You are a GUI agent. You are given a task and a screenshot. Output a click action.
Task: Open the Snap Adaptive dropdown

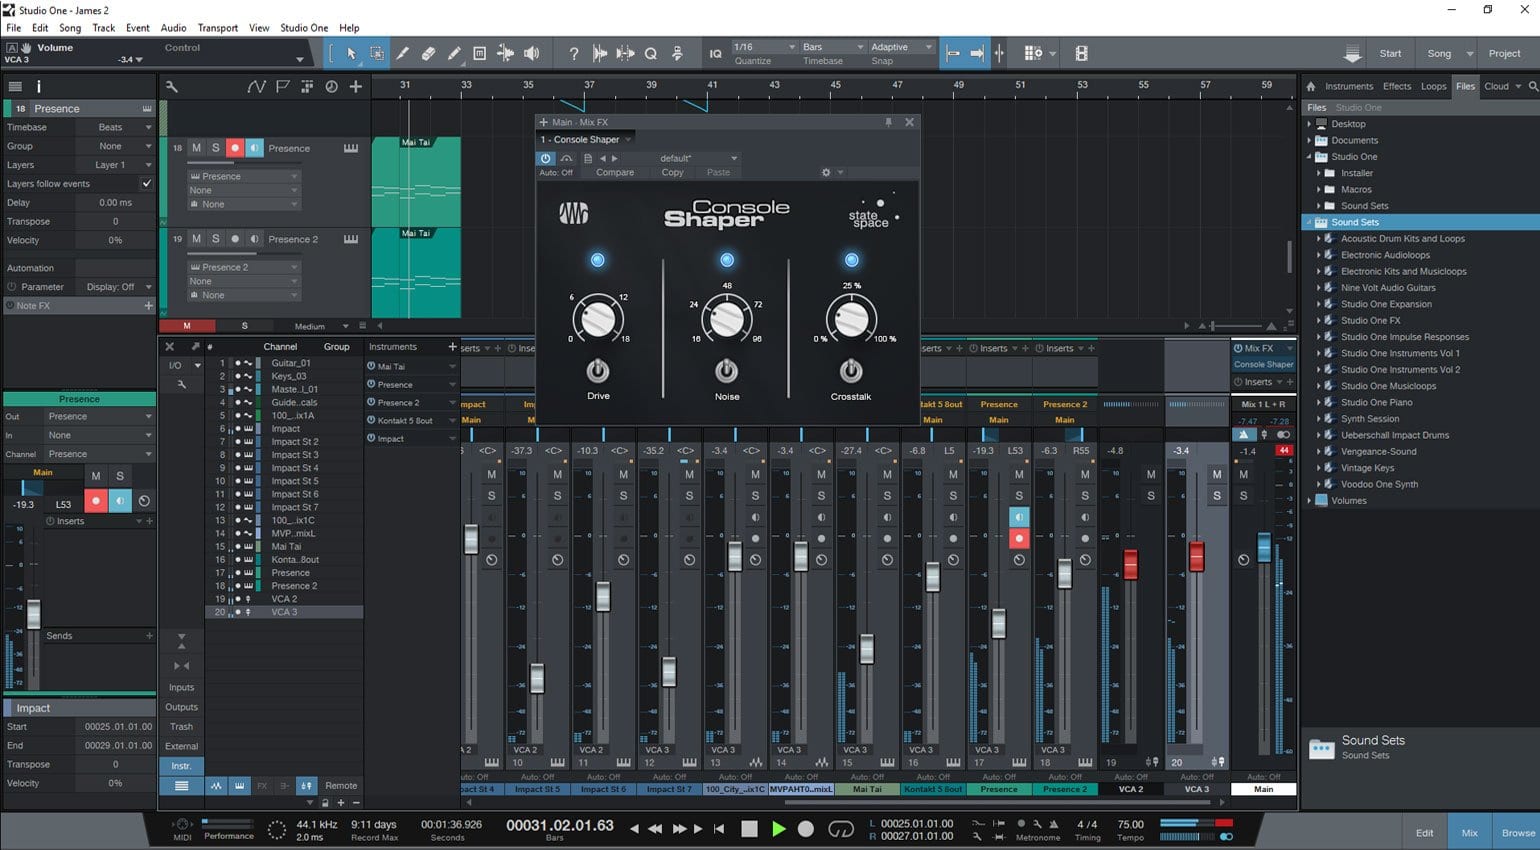point(901,47)
